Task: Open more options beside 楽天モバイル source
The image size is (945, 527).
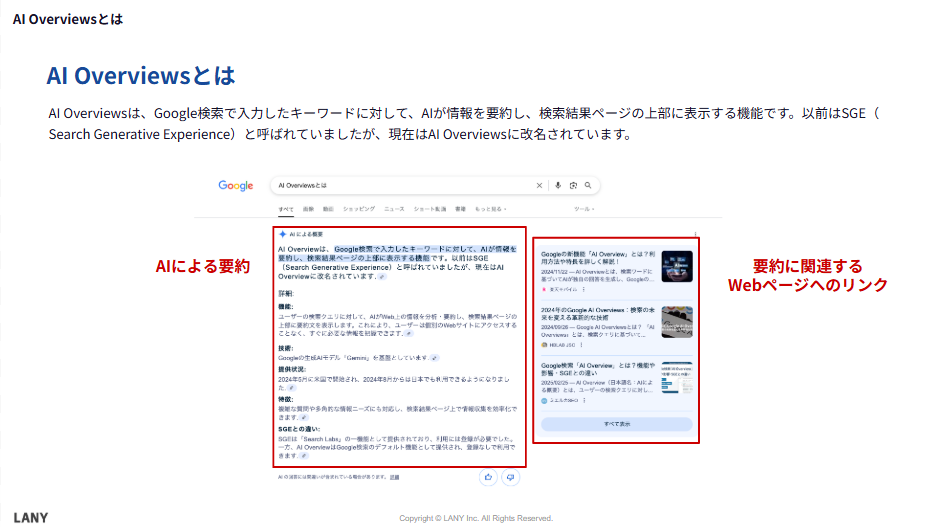Action: (x=583, y=289)
